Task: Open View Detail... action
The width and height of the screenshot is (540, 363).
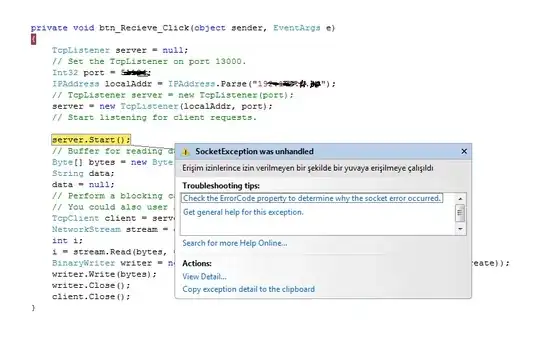Action: (x=204, y=277)
